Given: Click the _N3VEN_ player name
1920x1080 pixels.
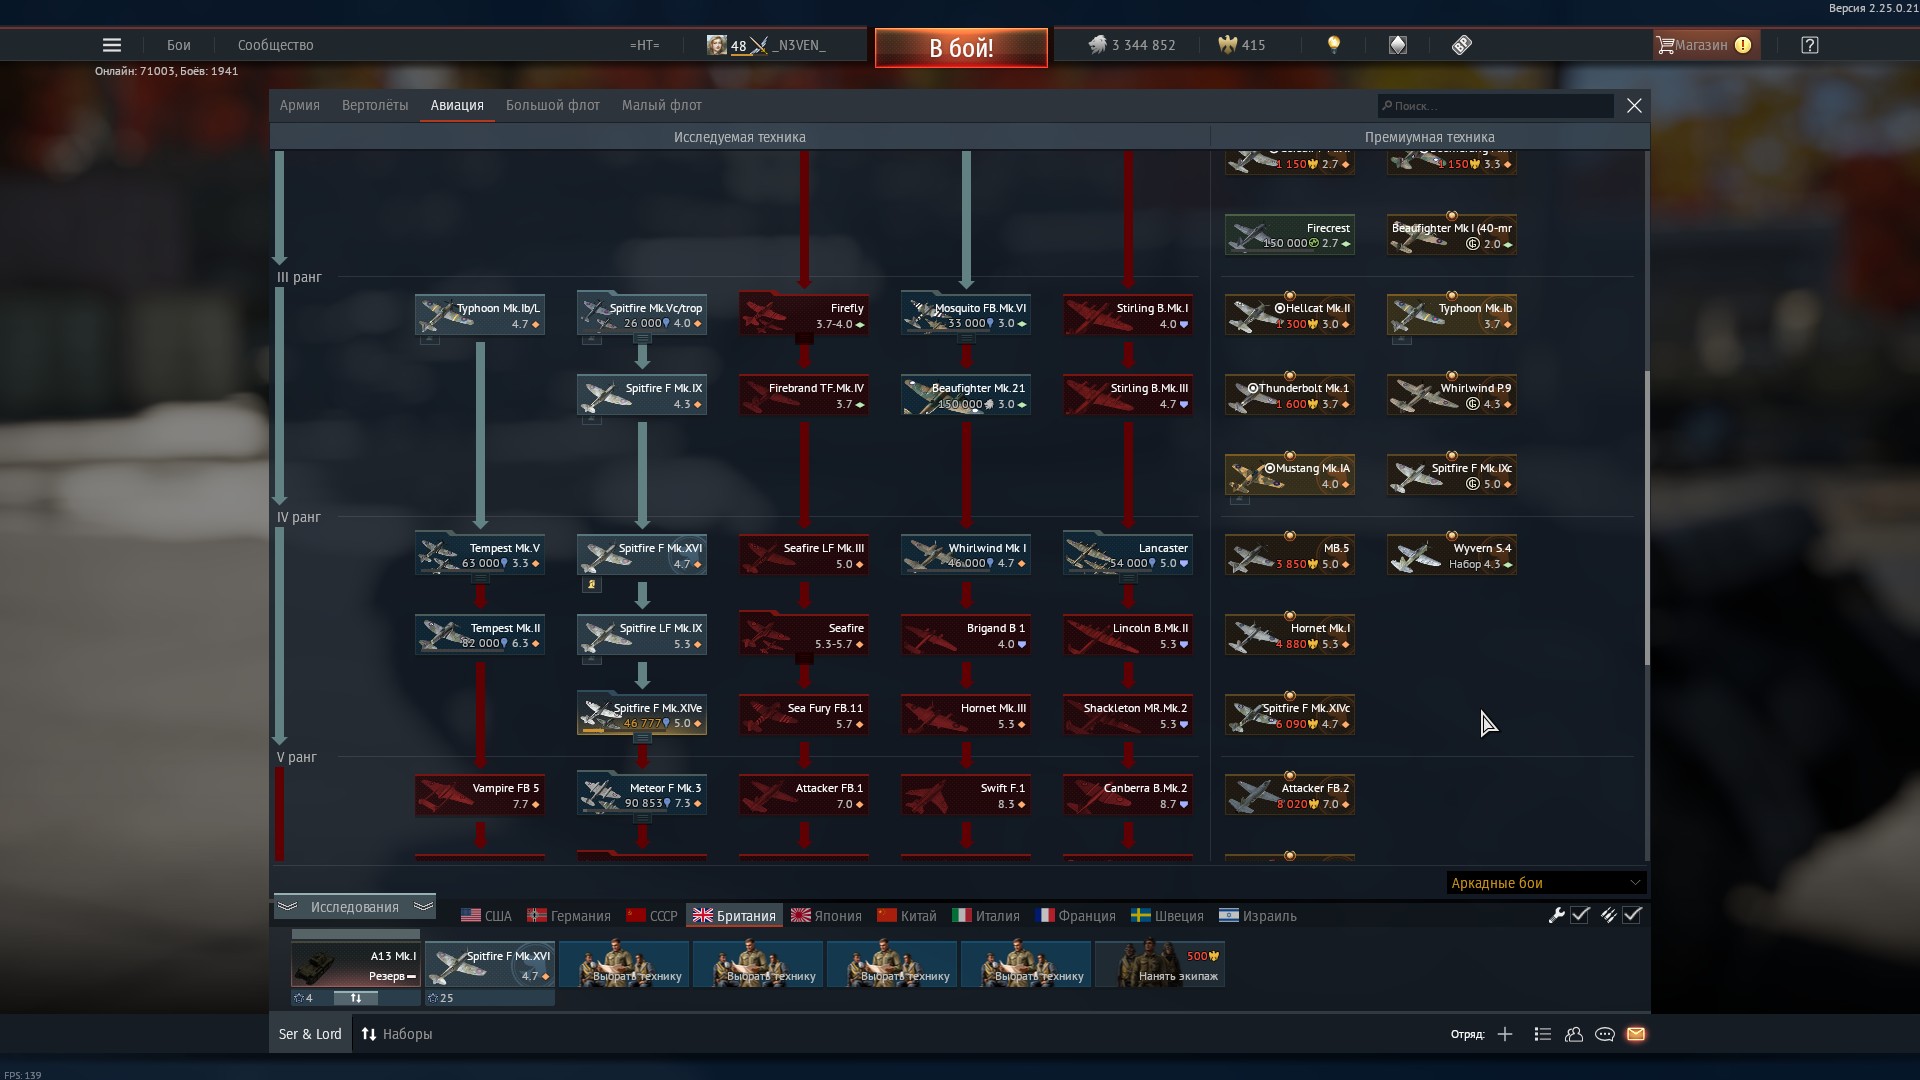Looking at the screenshot, I should point(799,45).
